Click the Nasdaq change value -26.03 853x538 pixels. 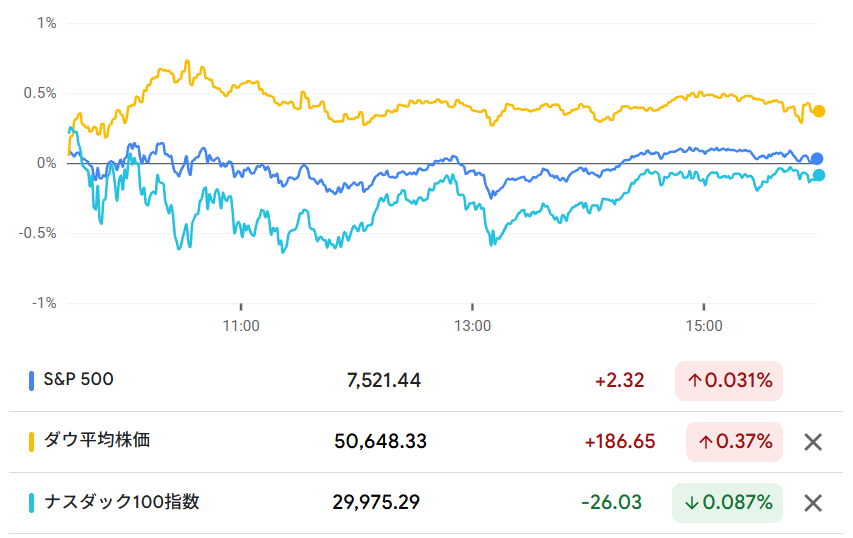click(x=611, y=503)
